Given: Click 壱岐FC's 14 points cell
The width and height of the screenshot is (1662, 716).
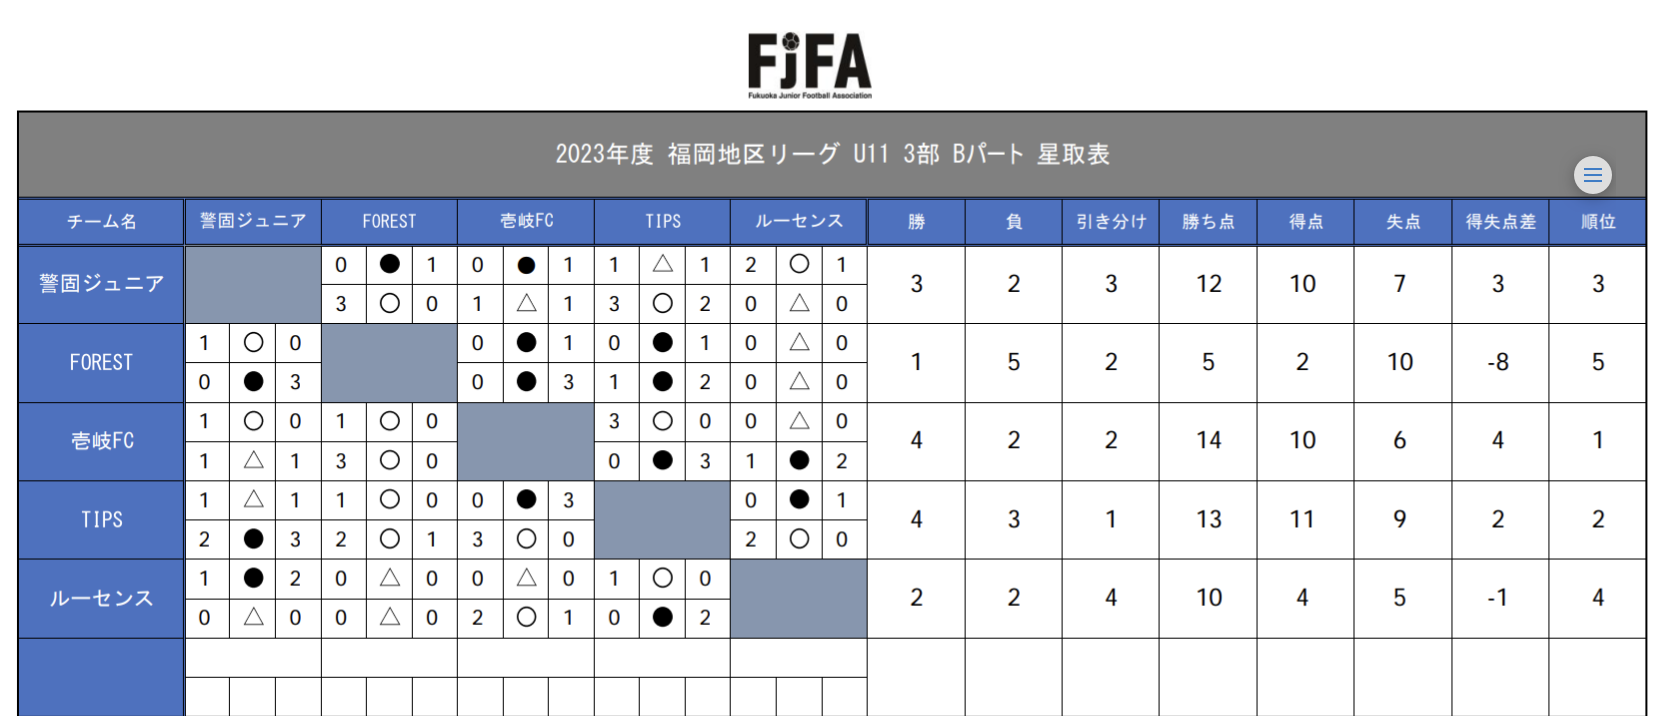Looking at the screenshot, I should point(1208,441).
